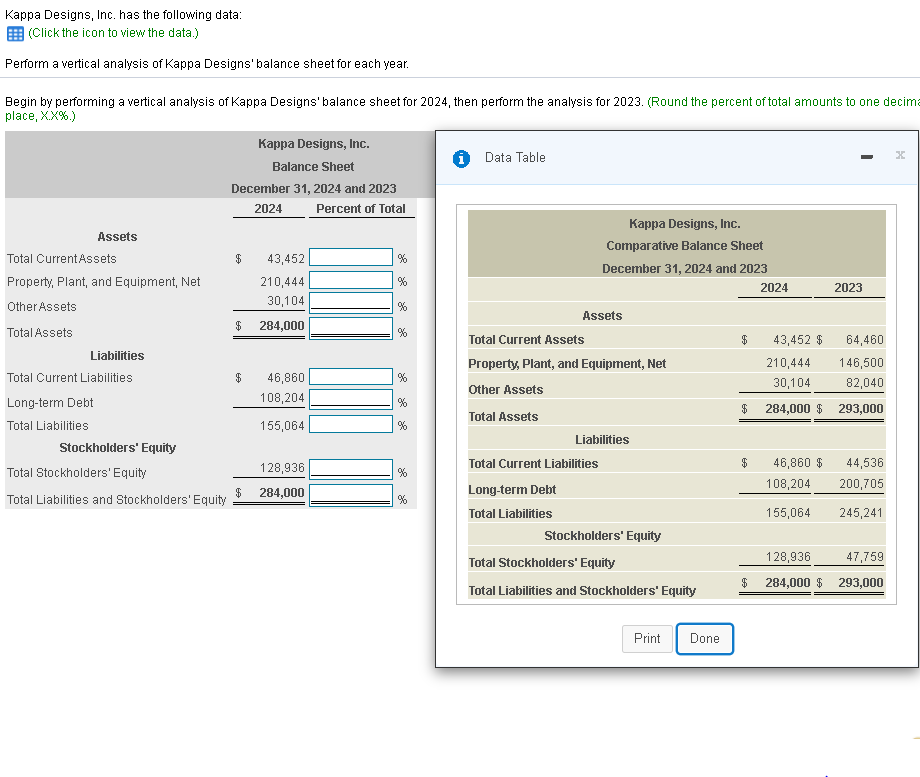Click the 2023 column header in the data table
The width and height of the screenshot is (920, 777).
(x=848, y=288)
